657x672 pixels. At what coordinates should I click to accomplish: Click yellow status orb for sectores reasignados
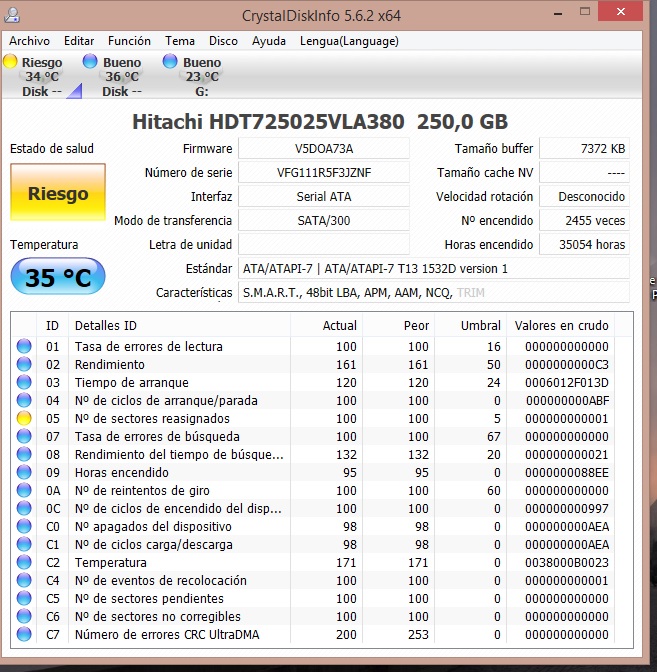point(24,419)
